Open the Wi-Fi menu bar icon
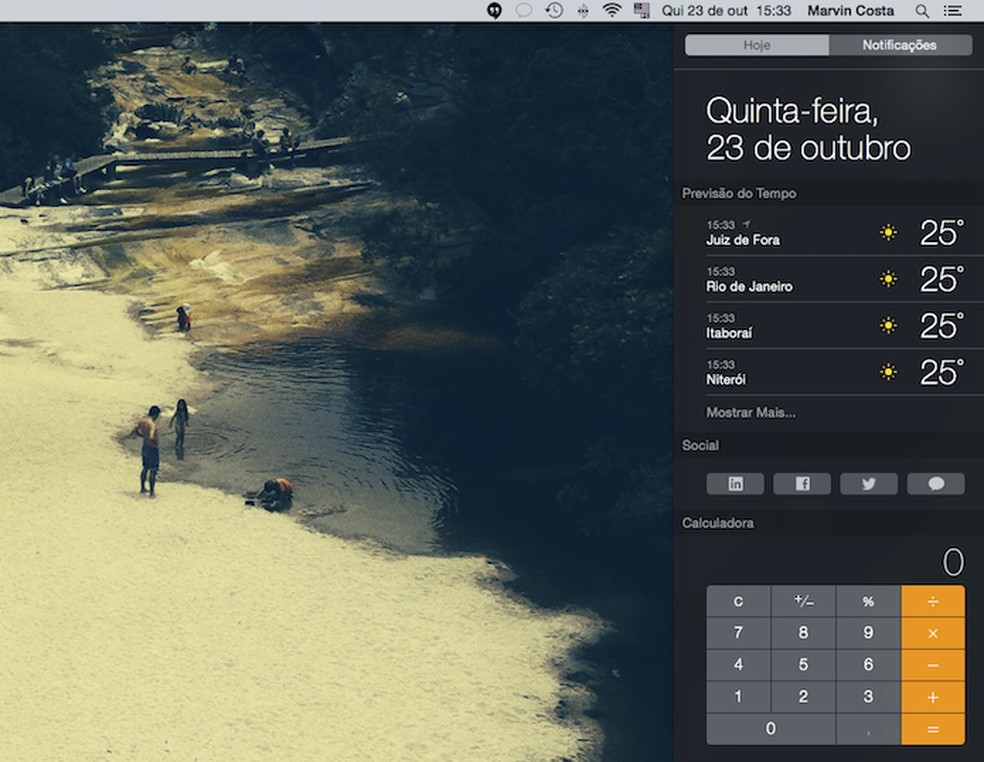The height and width of the screenshot is (762, 984). (611, 11)
